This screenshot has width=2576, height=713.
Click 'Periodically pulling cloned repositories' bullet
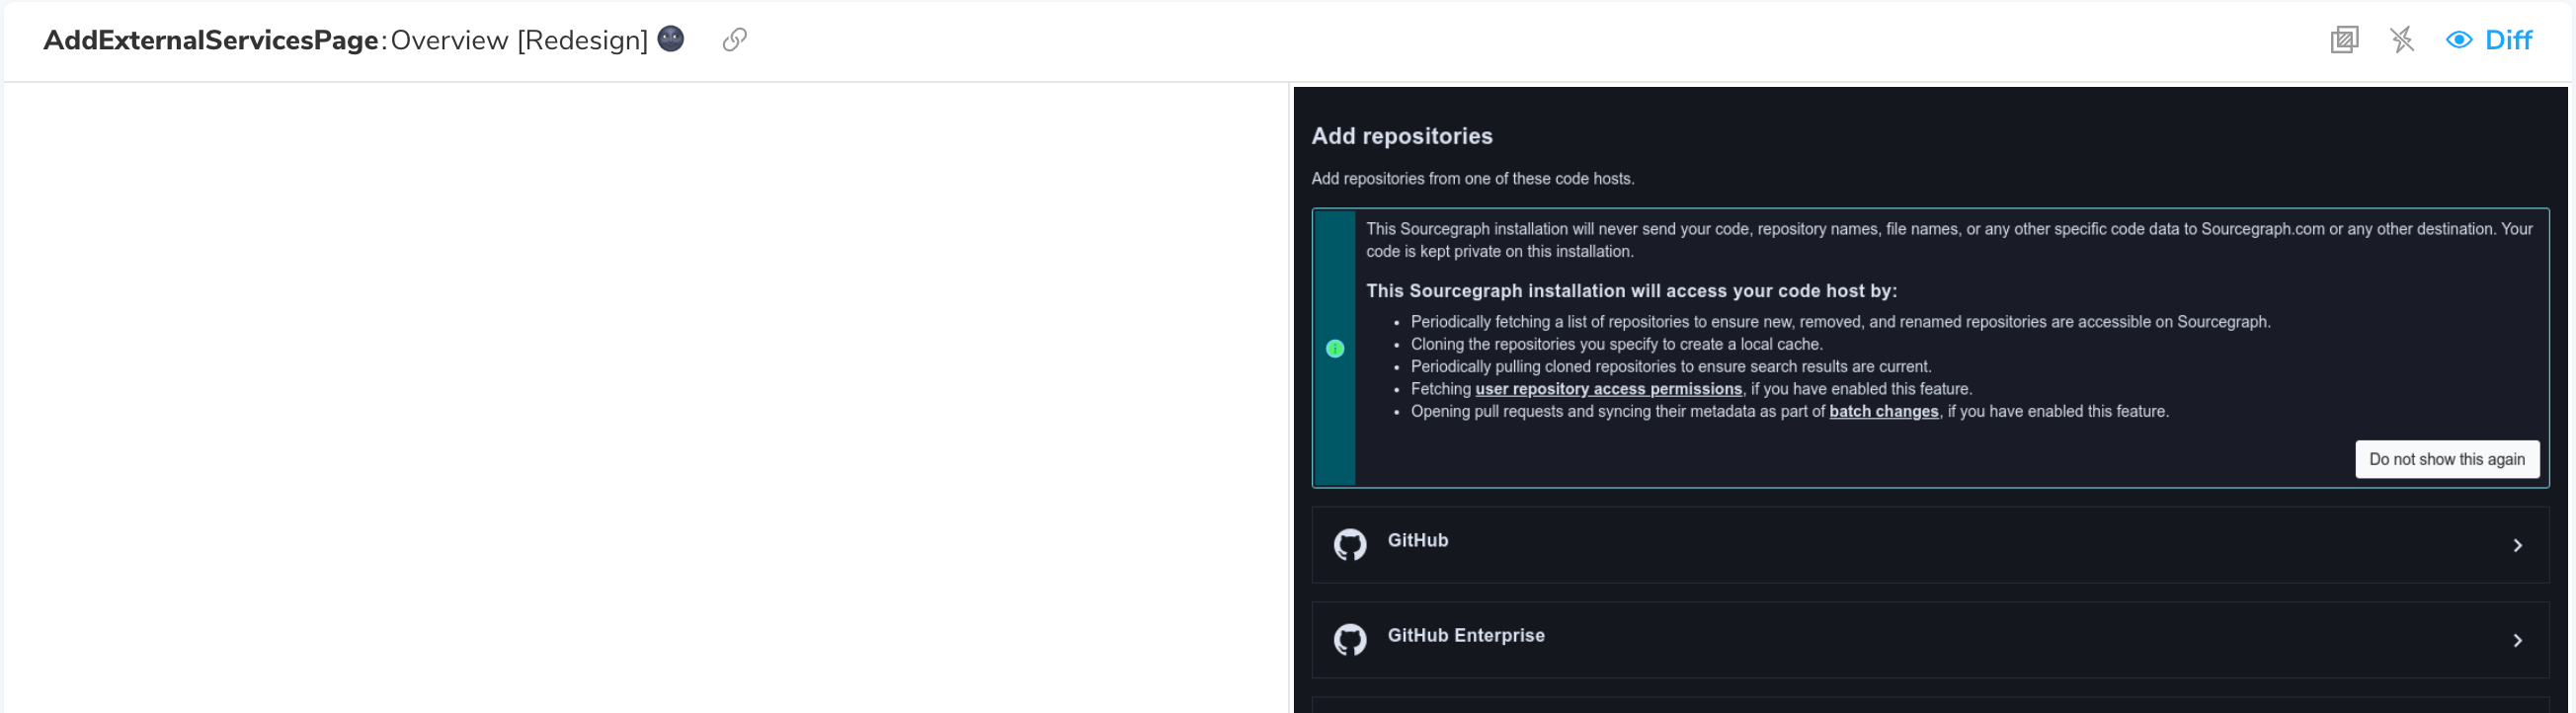click(1670, 366)
